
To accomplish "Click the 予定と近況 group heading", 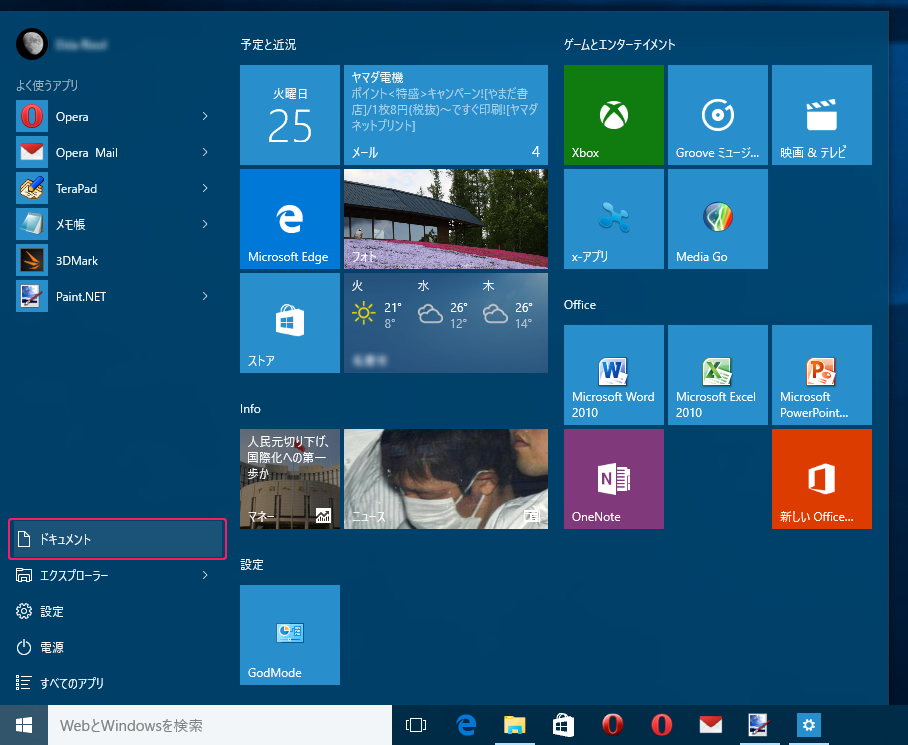I will click(268, 45).
